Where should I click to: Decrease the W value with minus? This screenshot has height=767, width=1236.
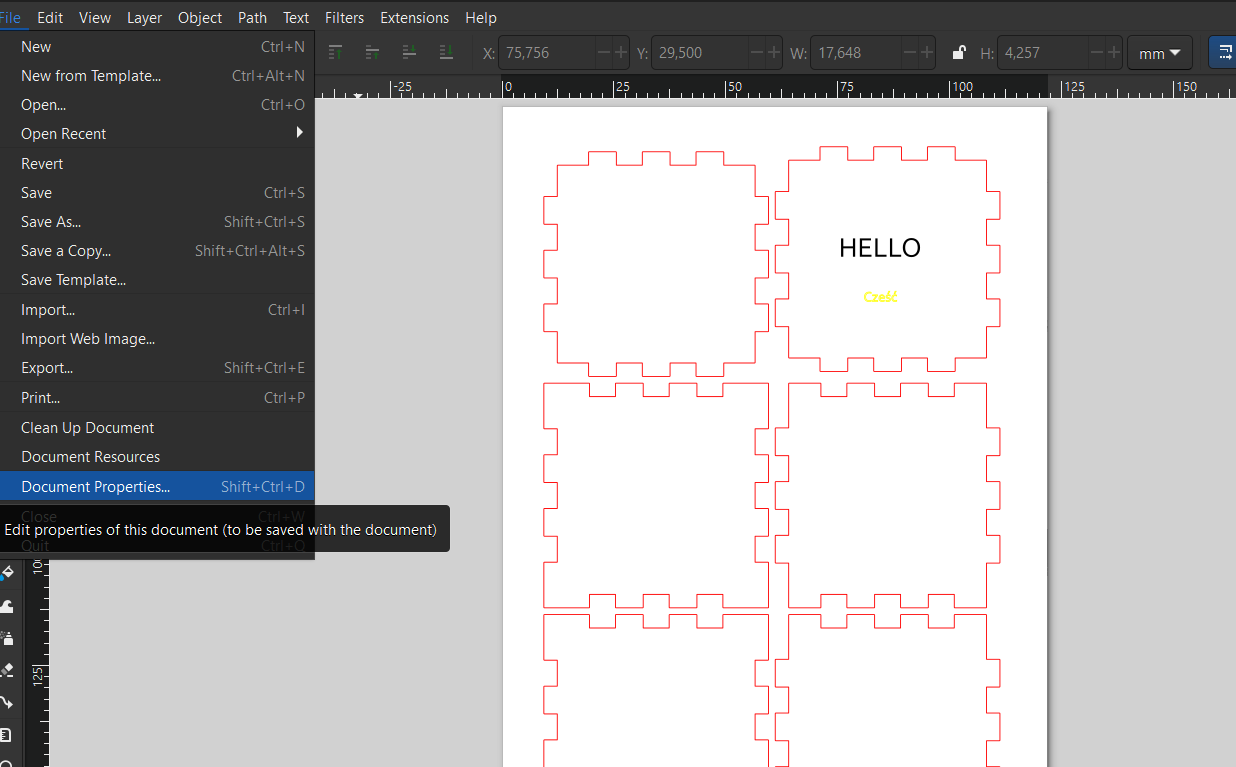[x=909, y=53]
